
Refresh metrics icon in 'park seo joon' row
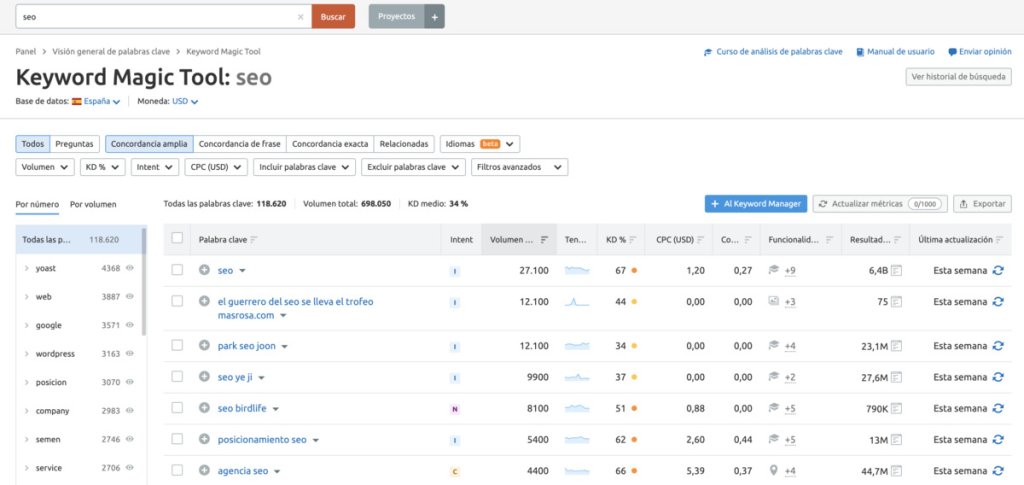tap(998, 346)
